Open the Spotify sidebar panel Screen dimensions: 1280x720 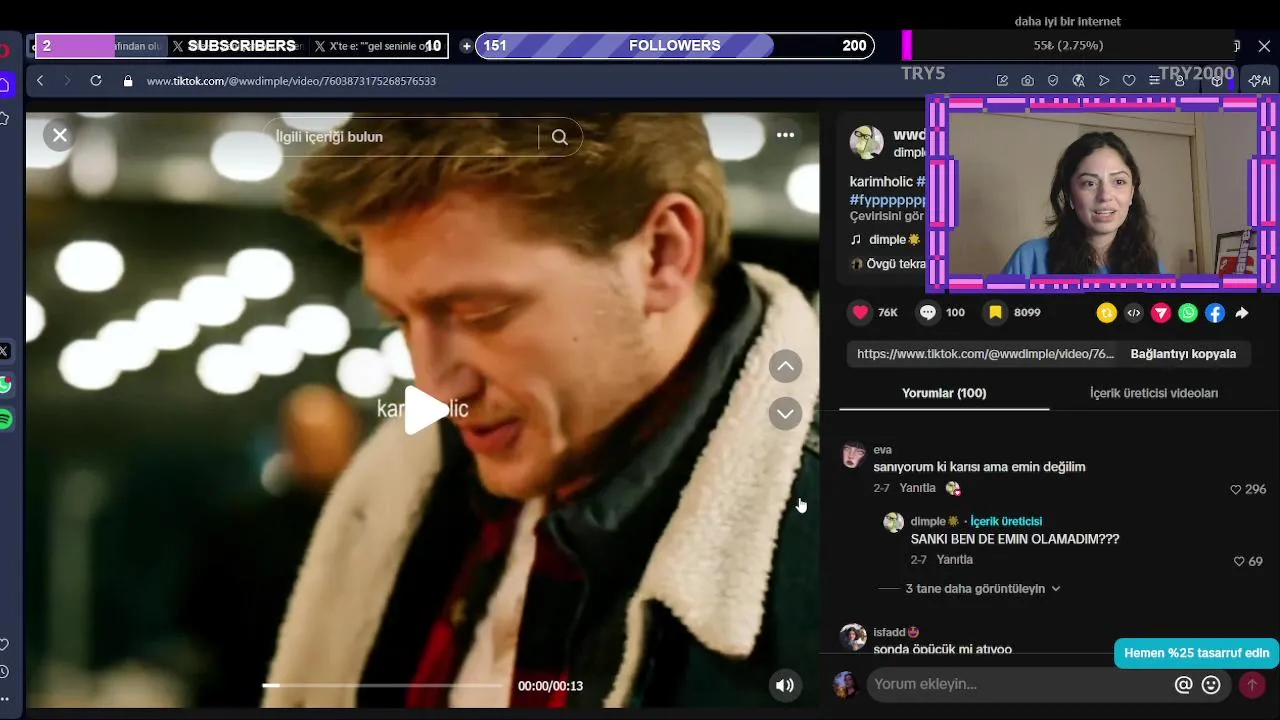tap(4, 419)
